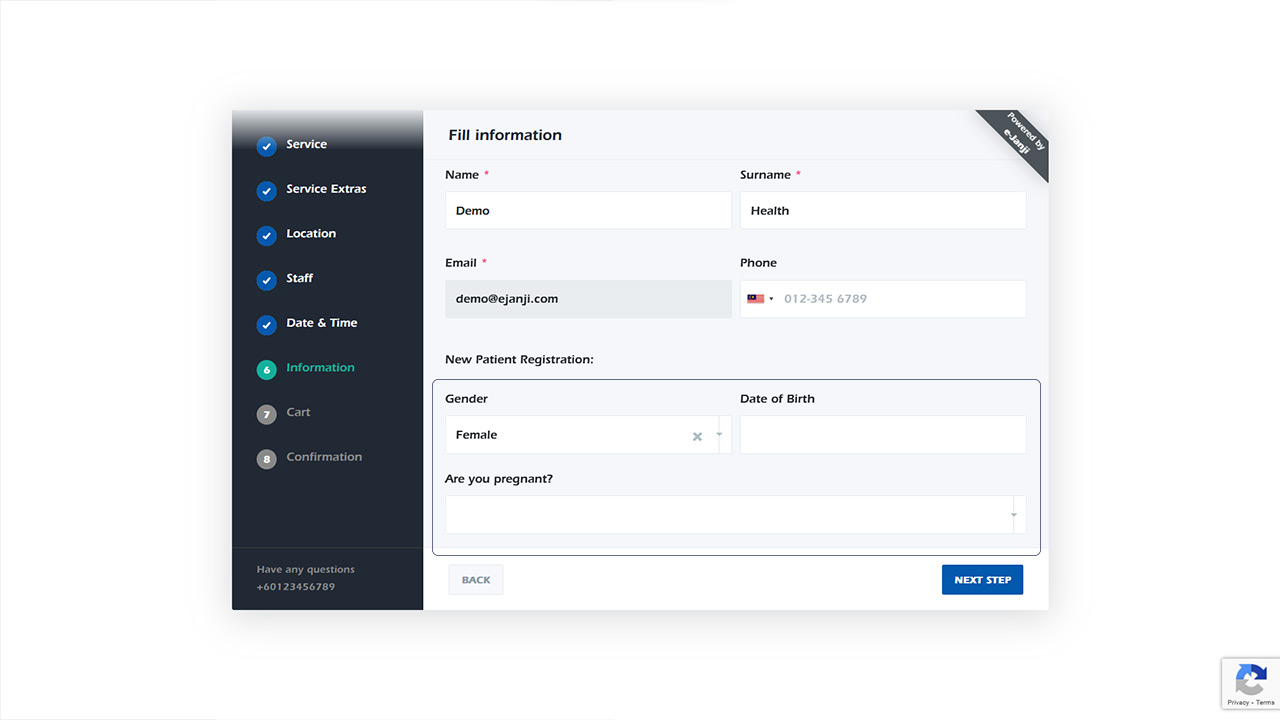The width and height of the screenshot is (1280, 720).
Task: Go to the Service Extras step
Action: (x=326, y=189)
